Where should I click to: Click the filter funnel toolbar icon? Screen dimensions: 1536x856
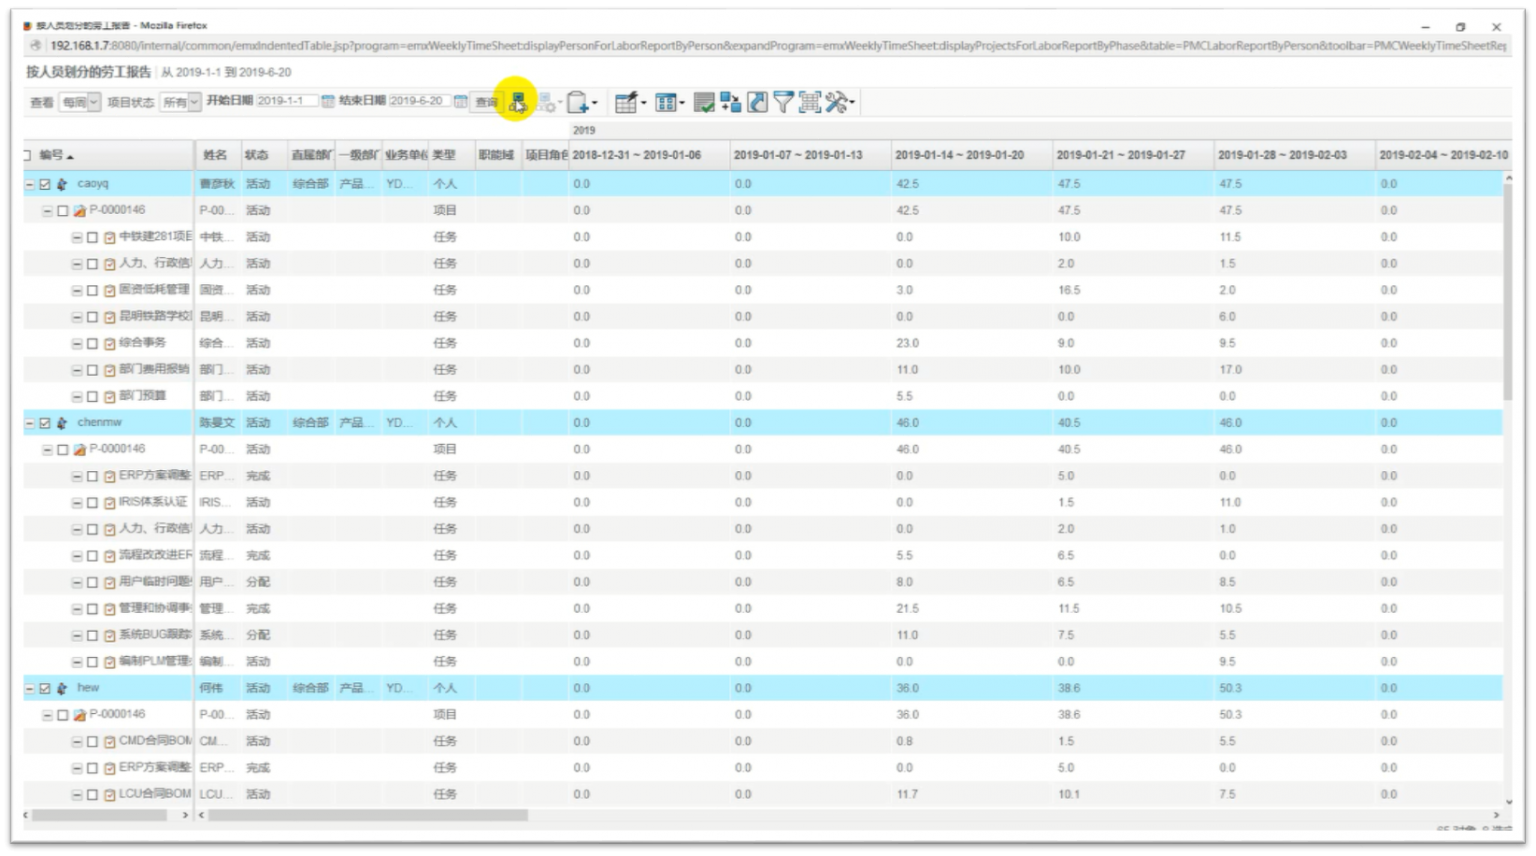(783, 102)
